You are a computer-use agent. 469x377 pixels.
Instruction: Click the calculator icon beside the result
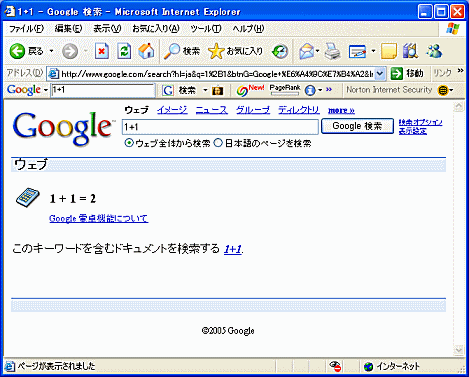[x=28, y=197]
